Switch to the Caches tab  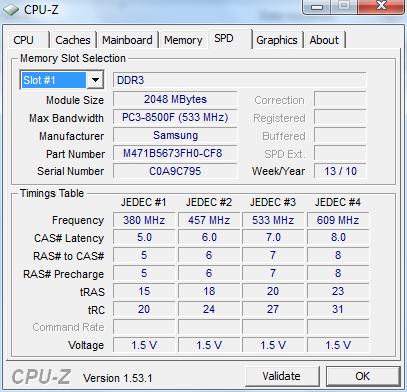pos(73,40)
